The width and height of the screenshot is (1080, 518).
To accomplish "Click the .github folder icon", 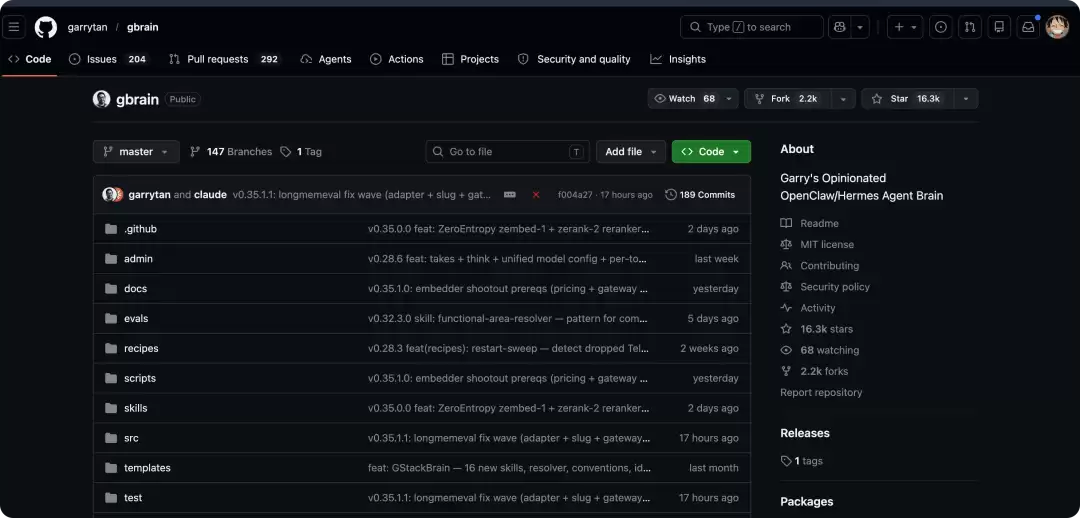I will (111, 229).
